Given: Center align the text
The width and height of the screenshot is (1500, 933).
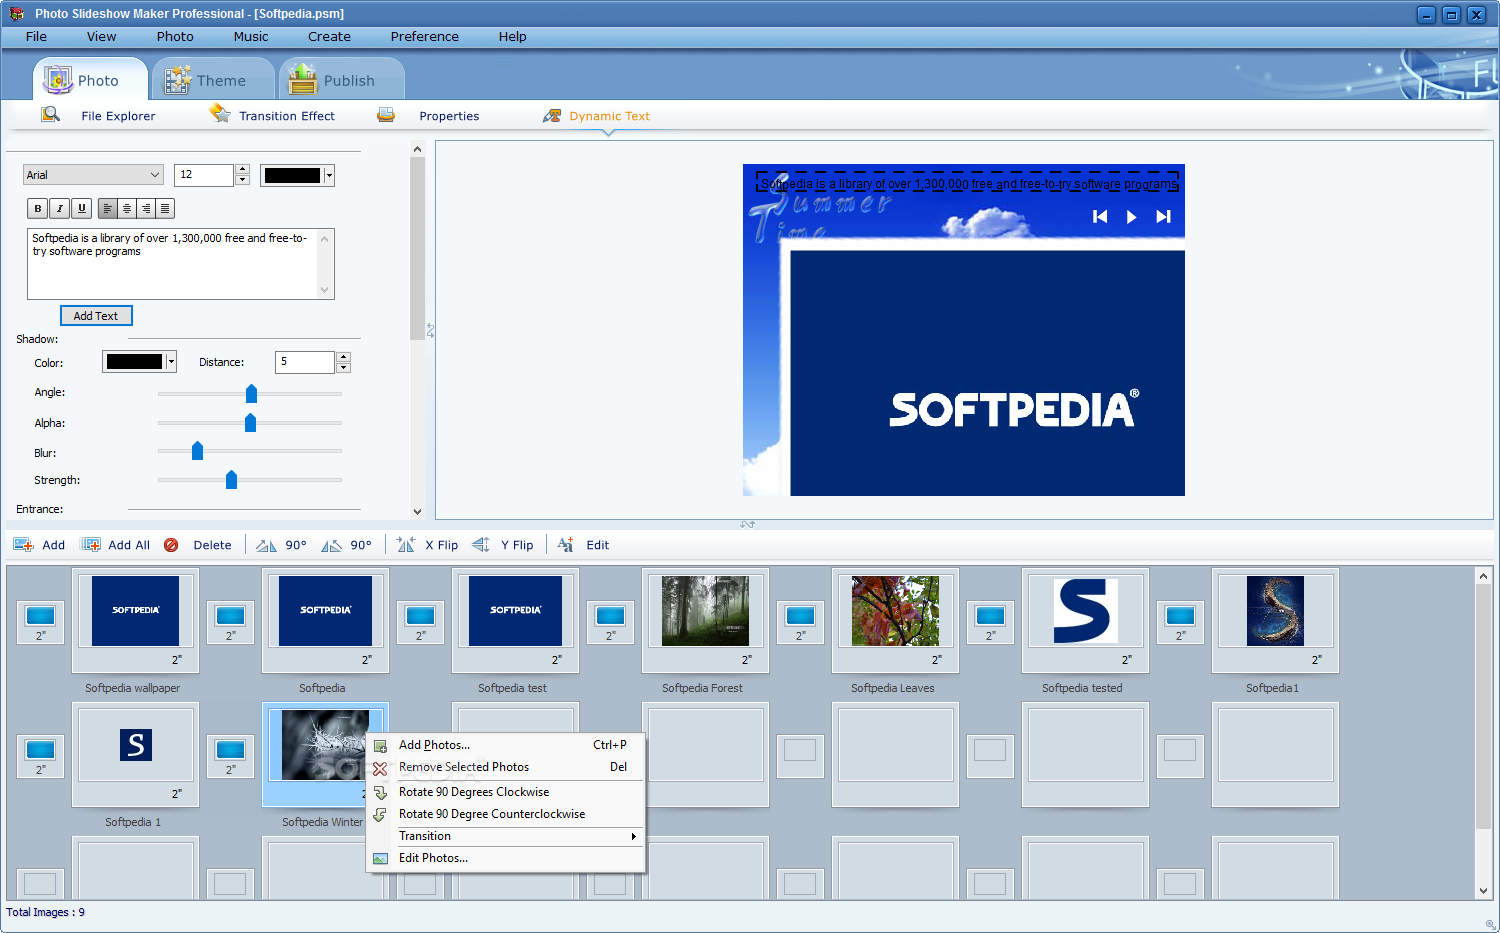Looking at the screenshot, I should click(x=127, y=208).
